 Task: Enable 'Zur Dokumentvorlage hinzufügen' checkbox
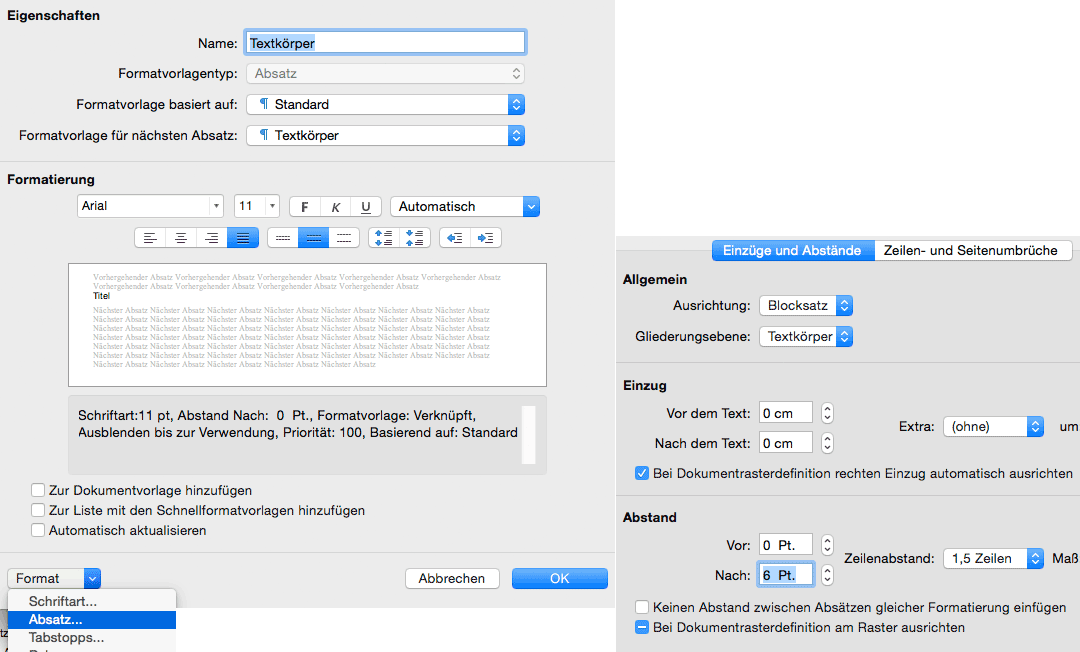(x=38, y=491)
